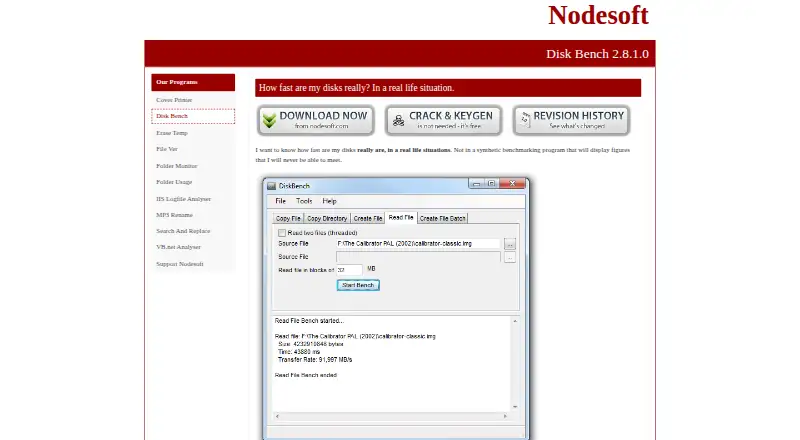Image resolution: width=800 pixels, height=440 pixels.
Task: Click the Size bytes line in log
Action: pos(311,345)
